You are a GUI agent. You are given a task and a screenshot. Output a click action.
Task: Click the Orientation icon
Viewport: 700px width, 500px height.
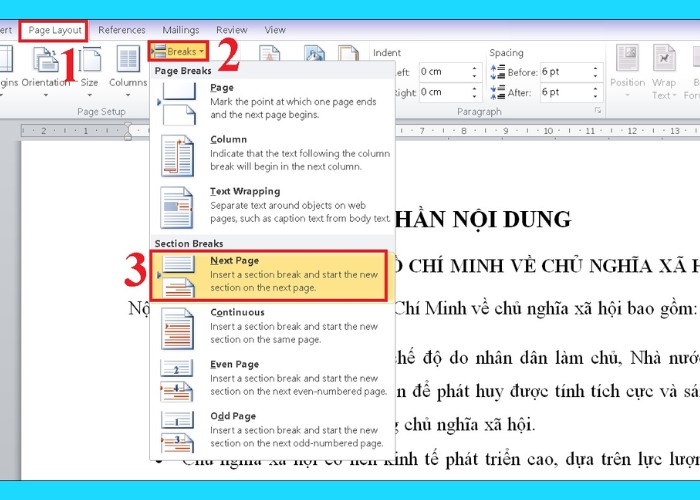coord(46,59)
